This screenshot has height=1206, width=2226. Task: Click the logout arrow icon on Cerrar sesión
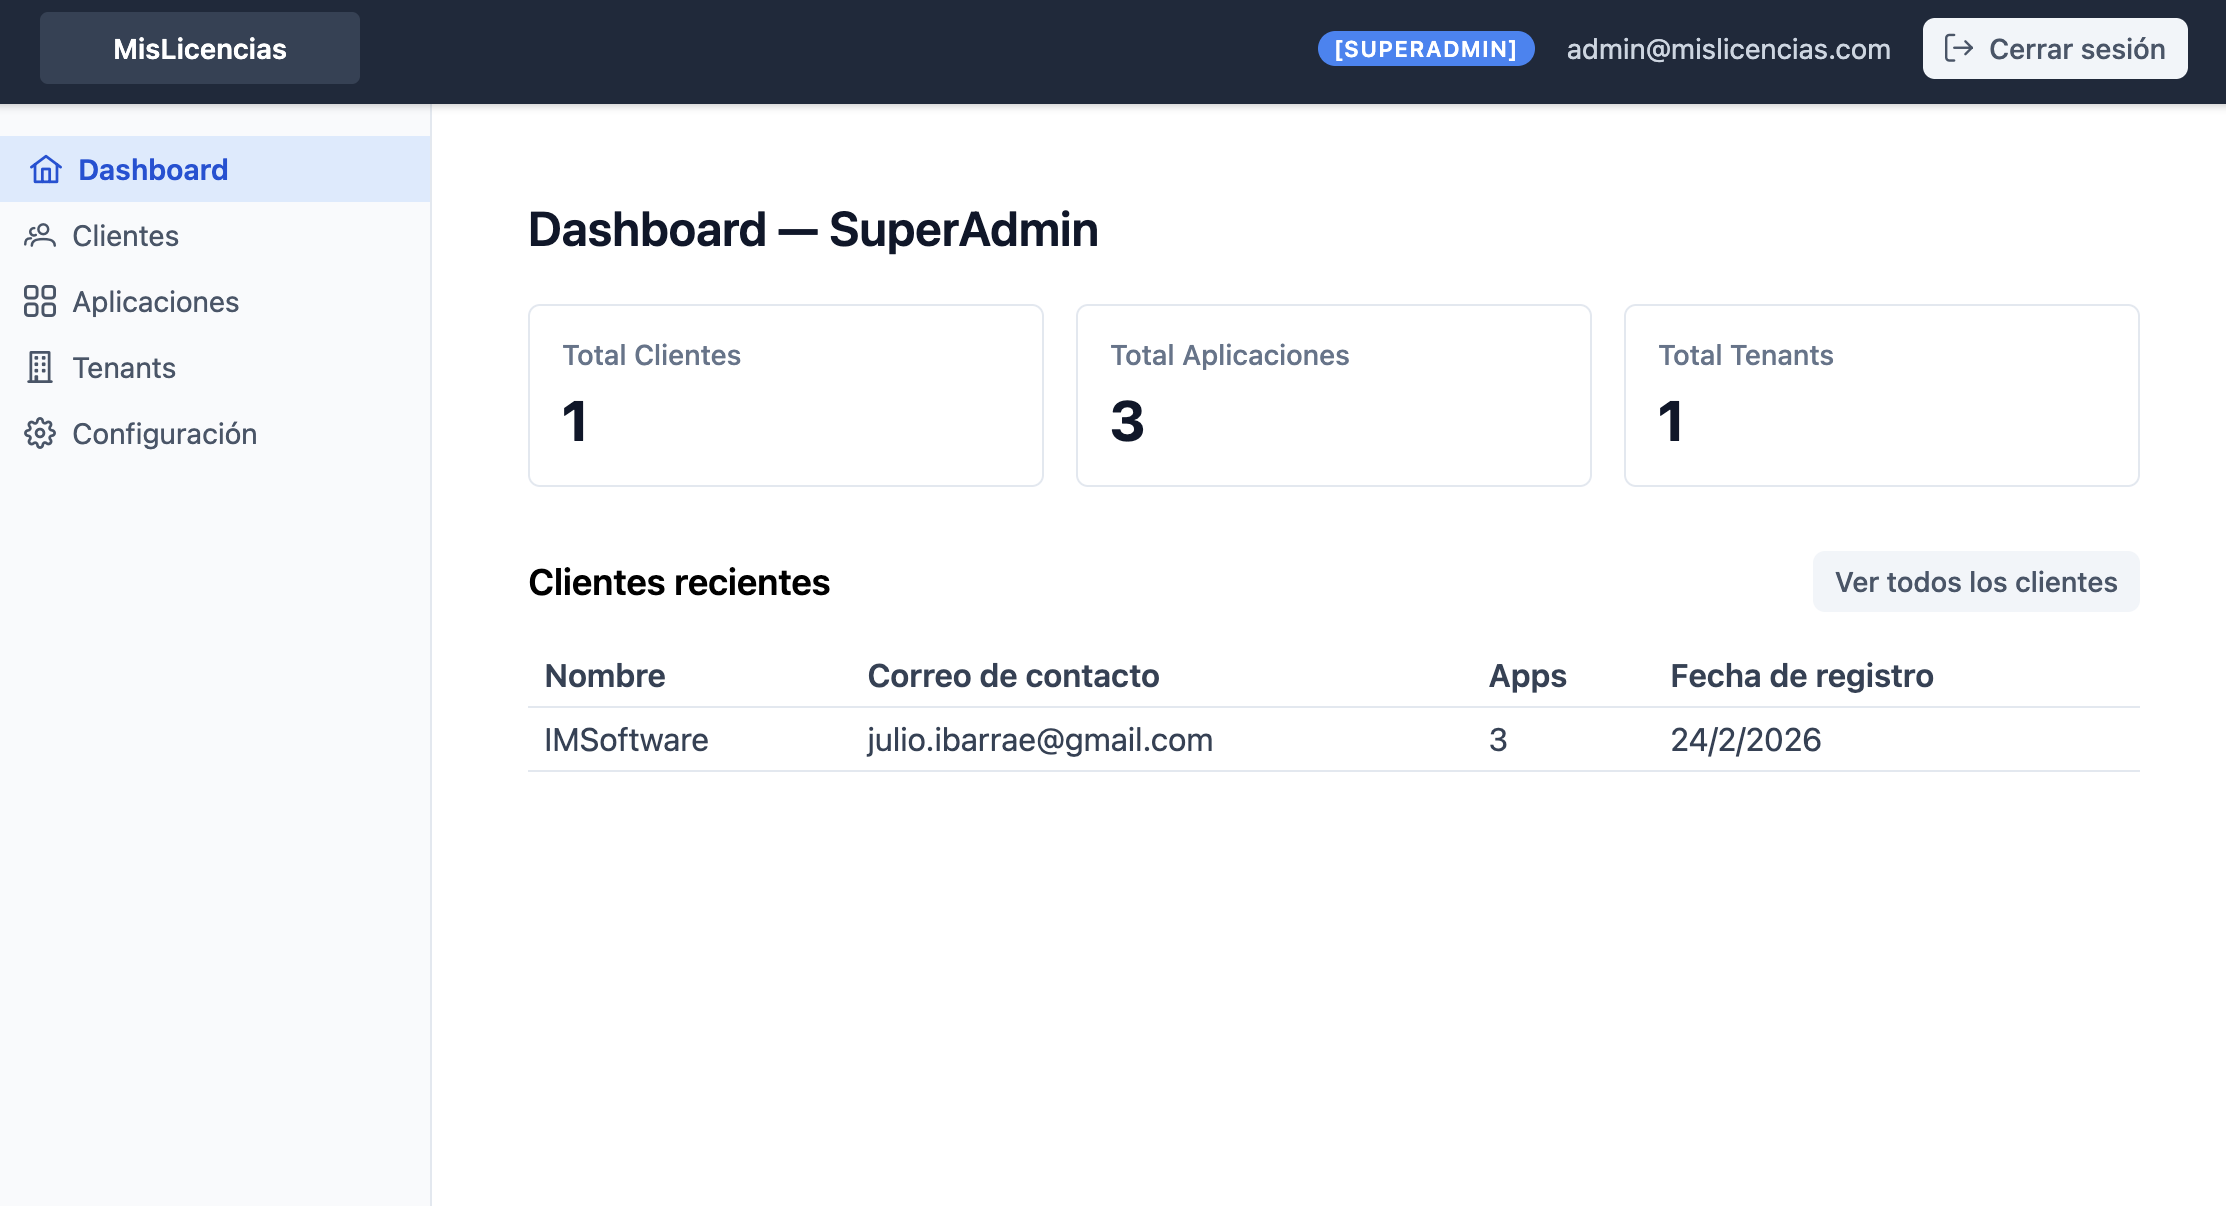pos(1959,47)
